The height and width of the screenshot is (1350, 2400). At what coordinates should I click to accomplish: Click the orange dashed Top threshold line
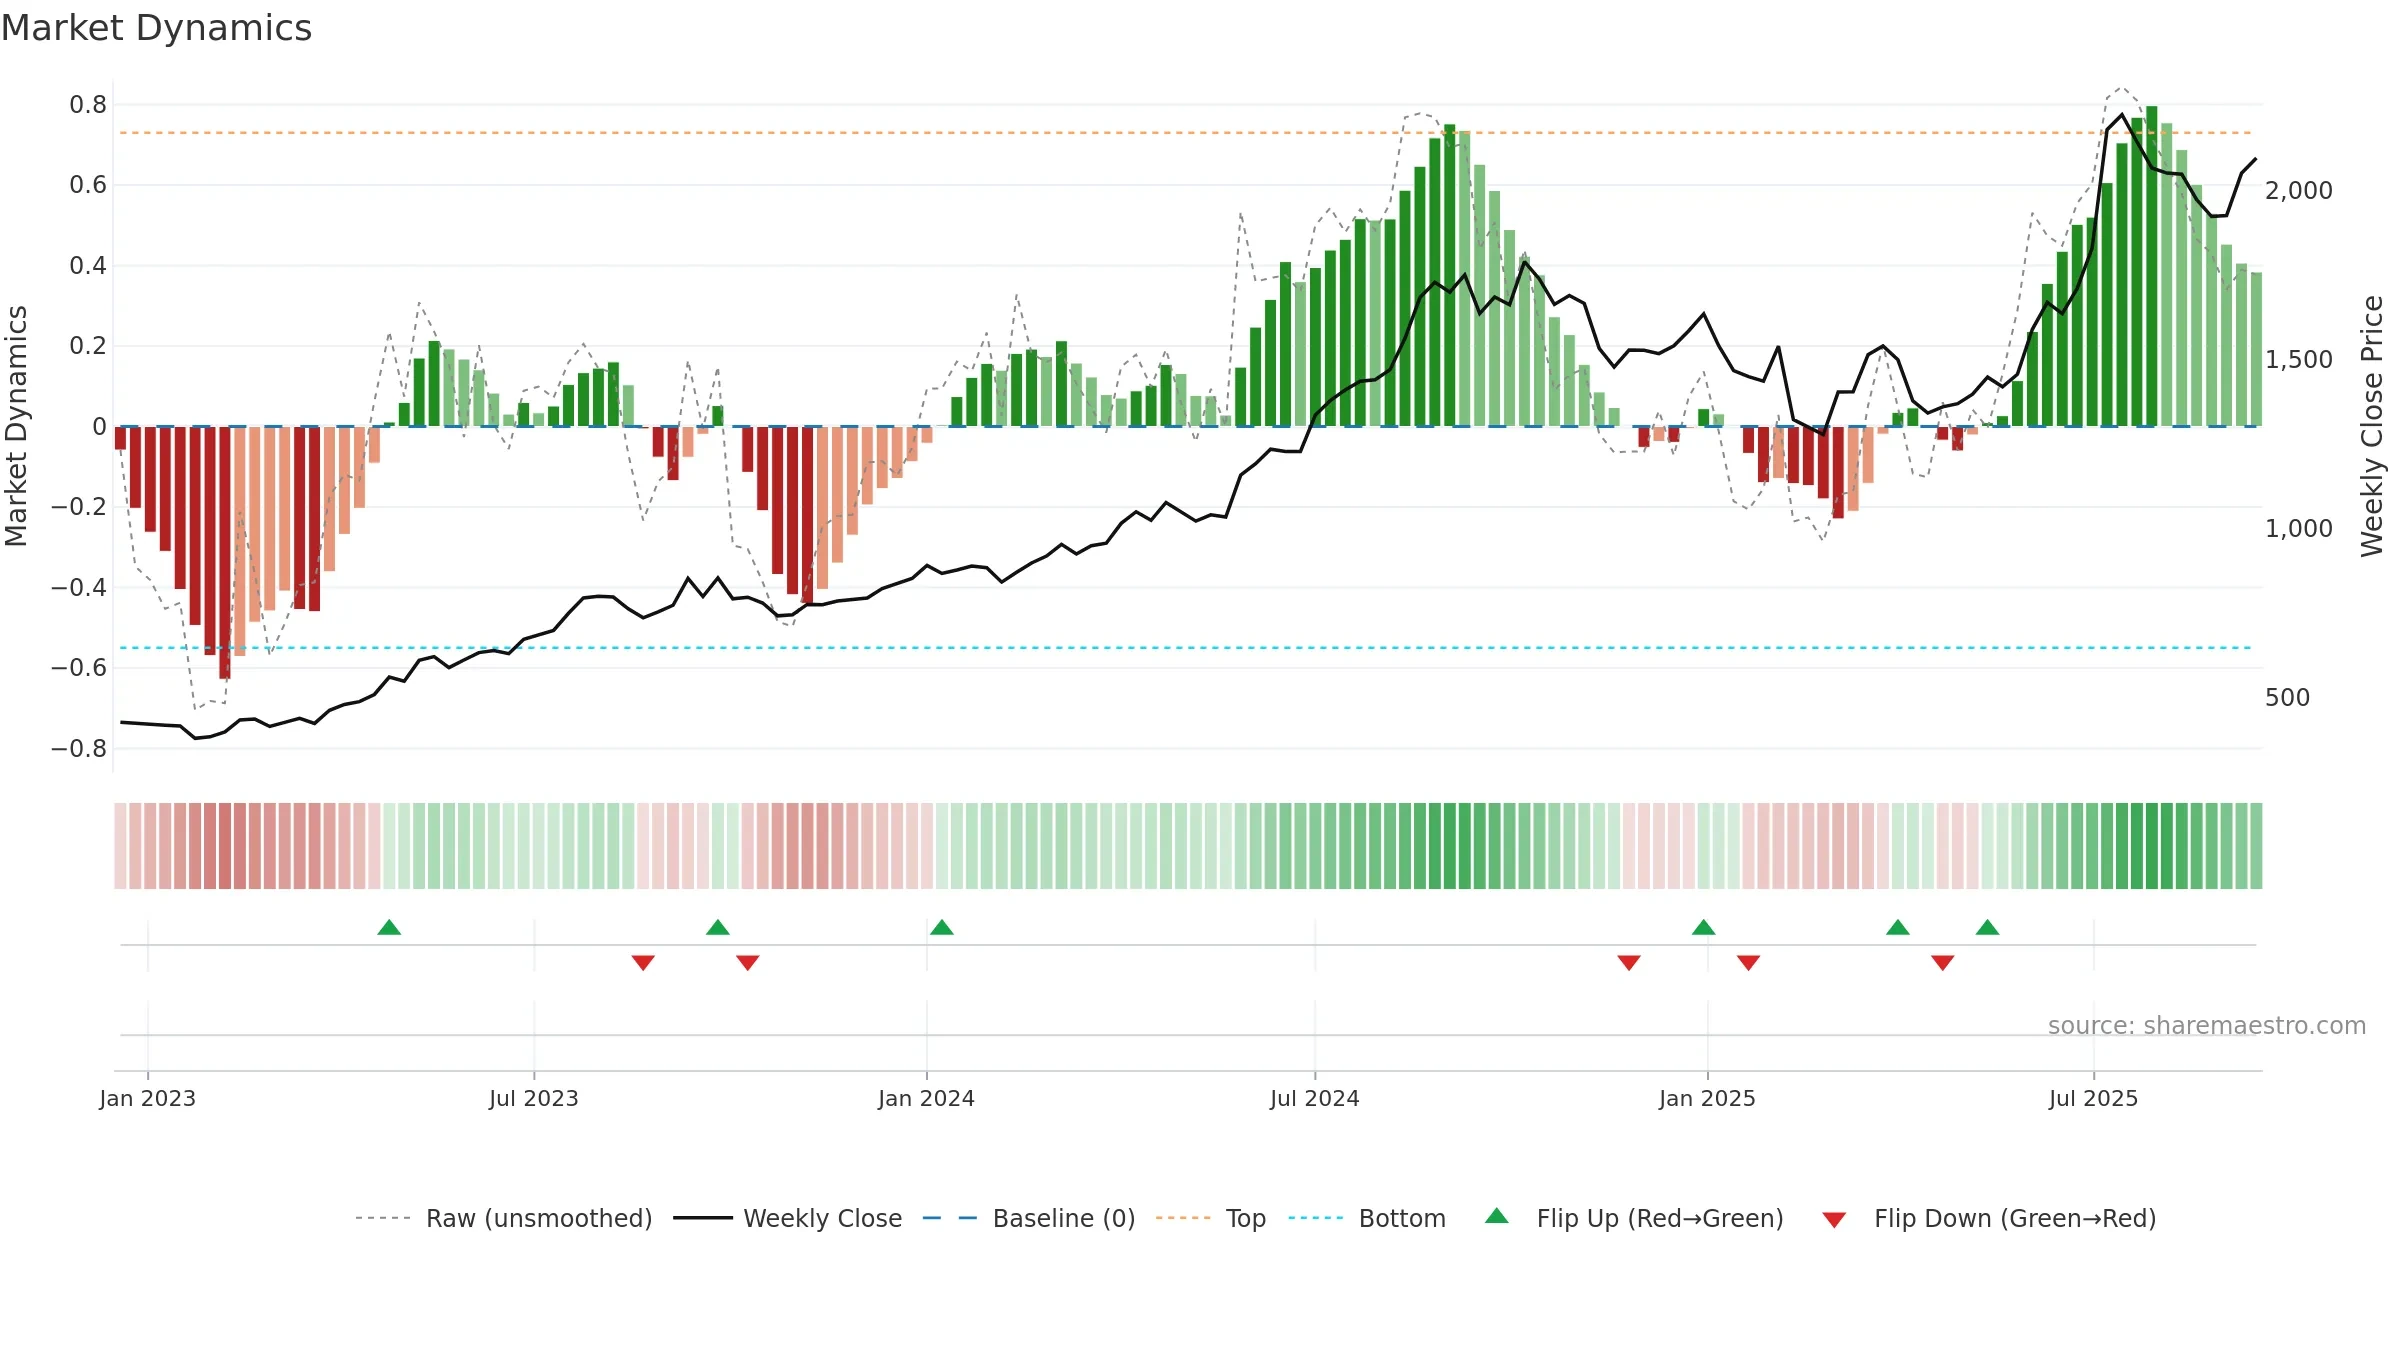(1188, 132)
